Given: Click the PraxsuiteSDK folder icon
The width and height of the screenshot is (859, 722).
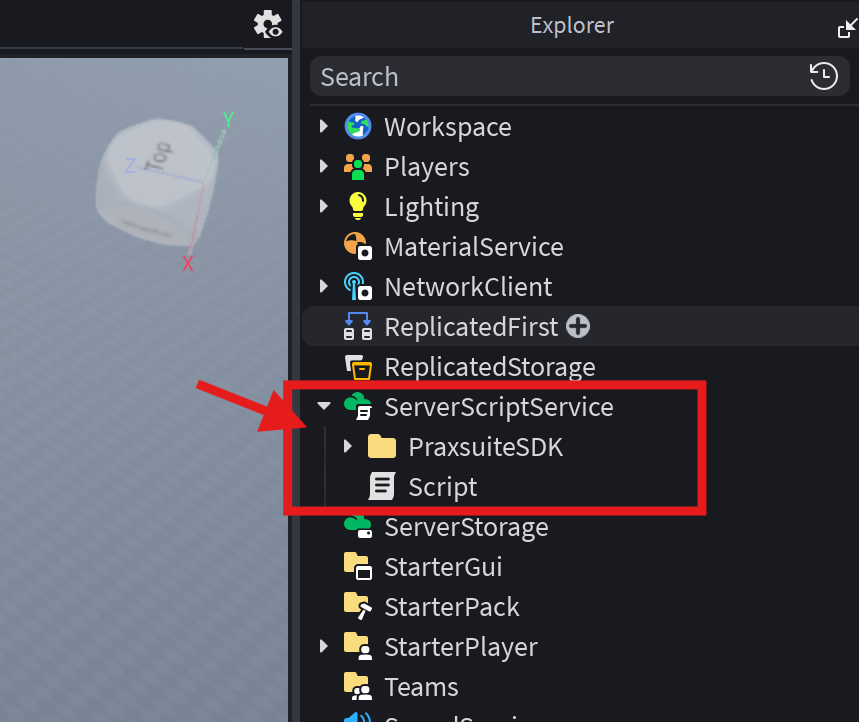Looking at the screenshot, I should tap(382, 446).
